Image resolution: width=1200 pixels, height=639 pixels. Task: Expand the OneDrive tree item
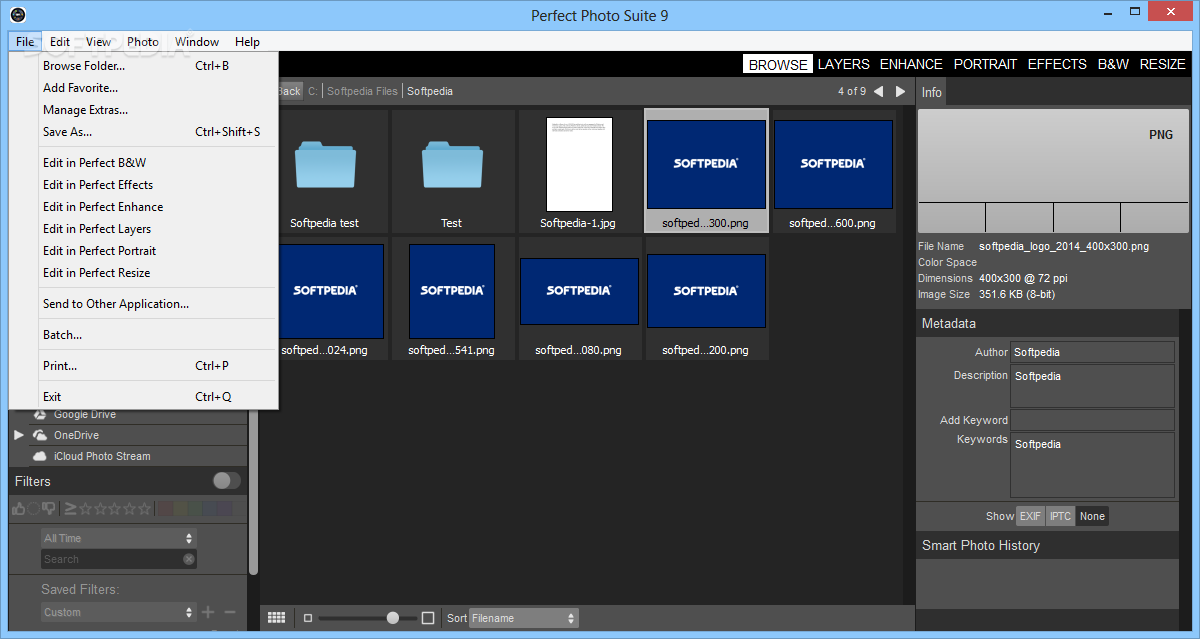coord(18,435)
